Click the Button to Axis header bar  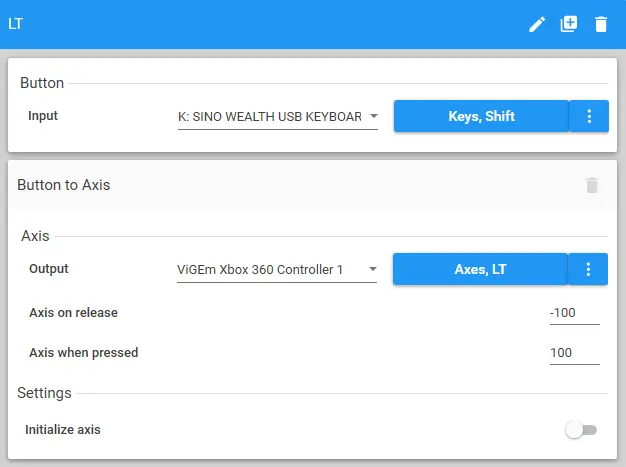click(x=300, y=185)
